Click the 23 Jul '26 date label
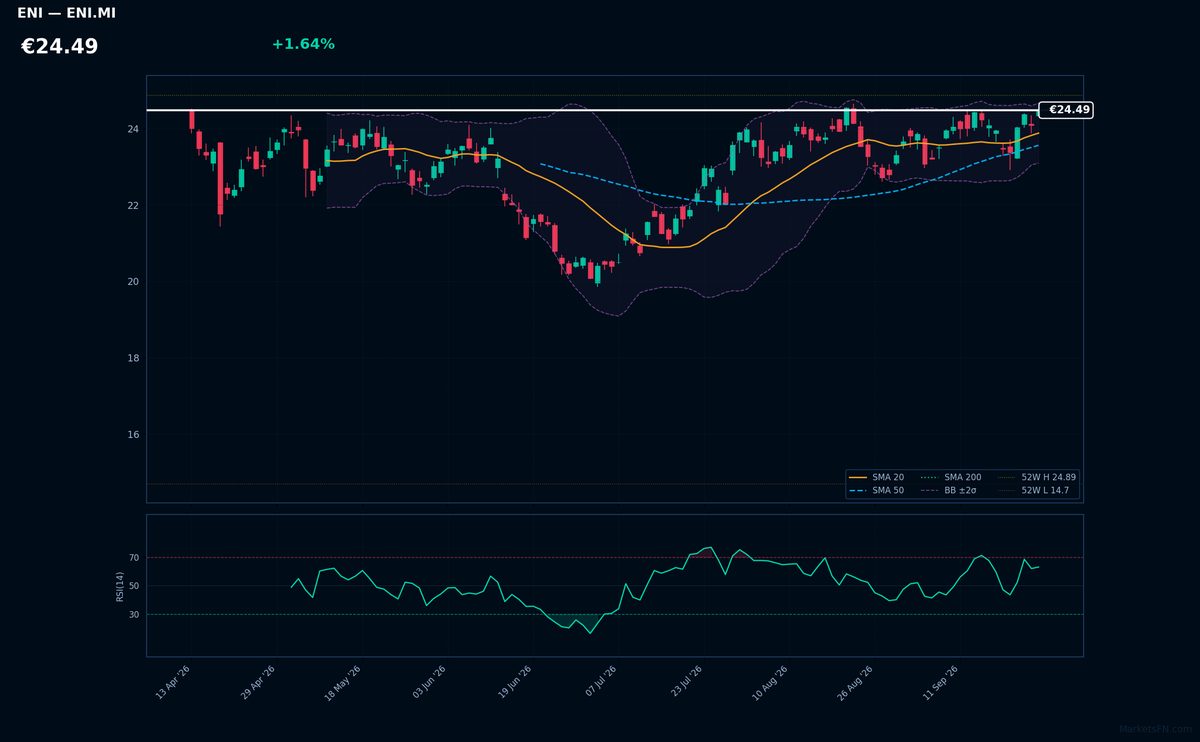1200x742 pixels. coord(685,682)
